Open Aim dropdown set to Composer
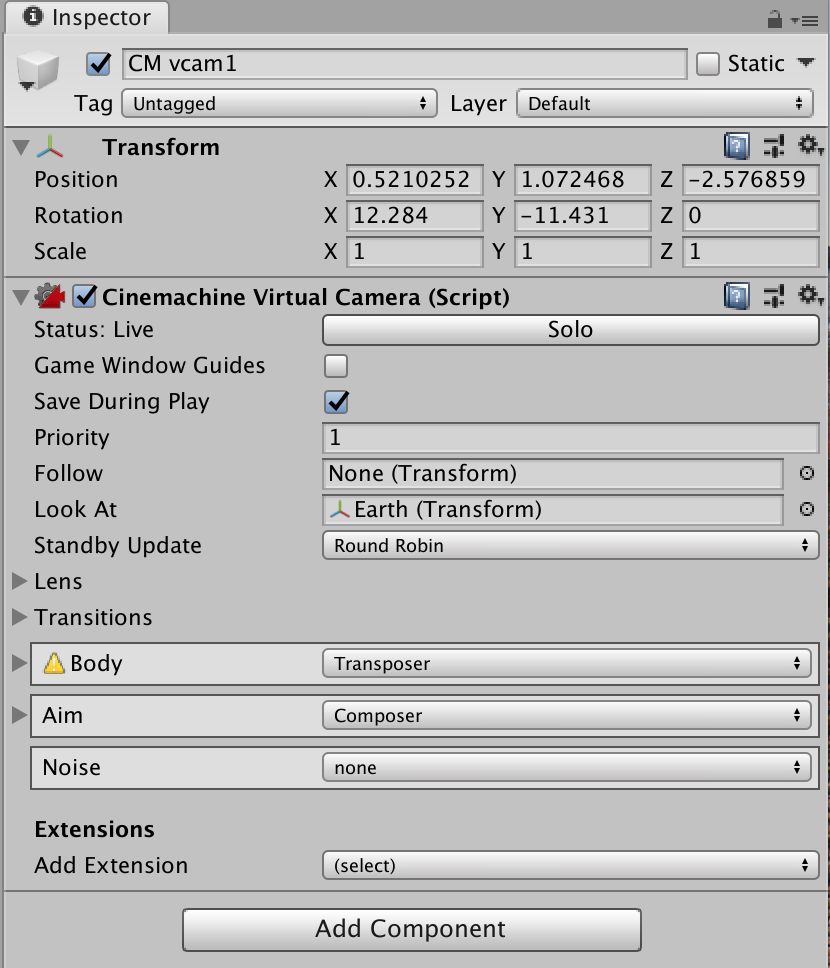 tap(566, 716)
